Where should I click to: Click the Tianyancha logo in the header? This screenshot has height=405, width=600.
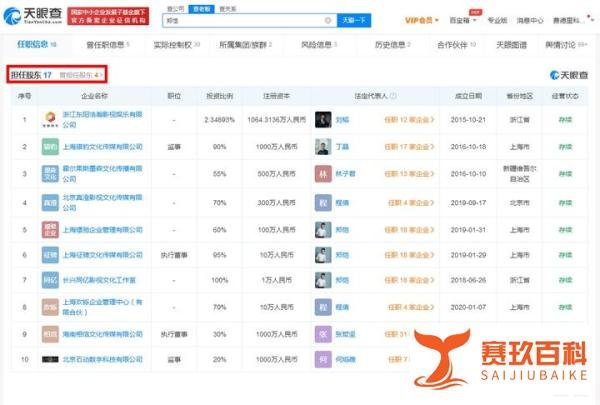tap(33, 15)
